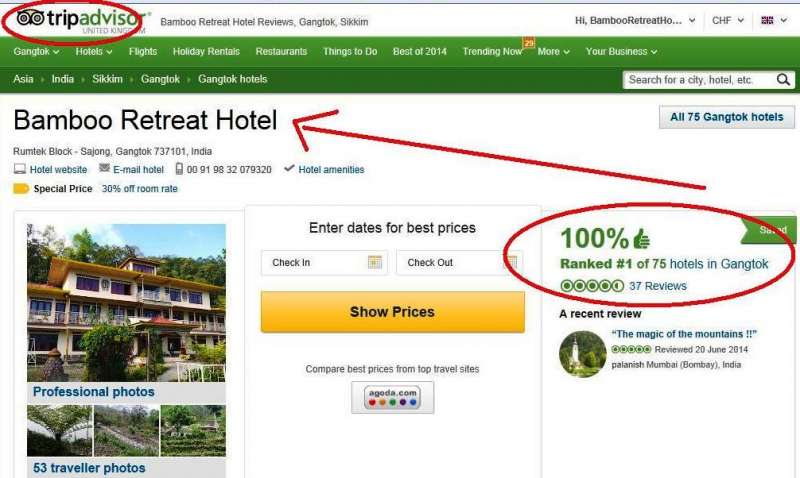
Task: Open the UK flag language dropdown
Action: (774, 20)
